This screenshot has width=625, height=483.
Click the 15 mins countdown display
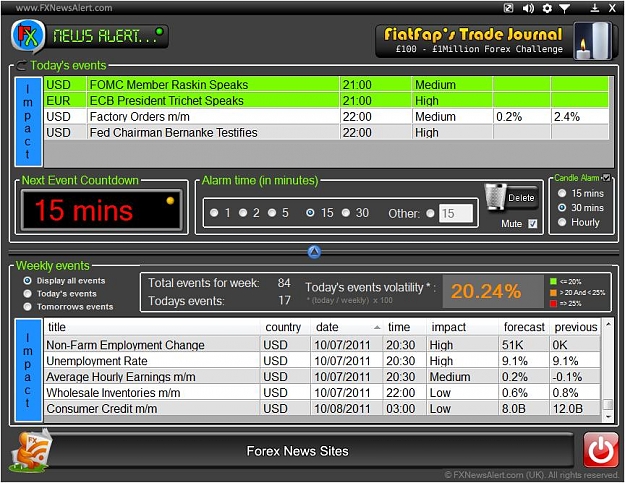pos(102,210)
